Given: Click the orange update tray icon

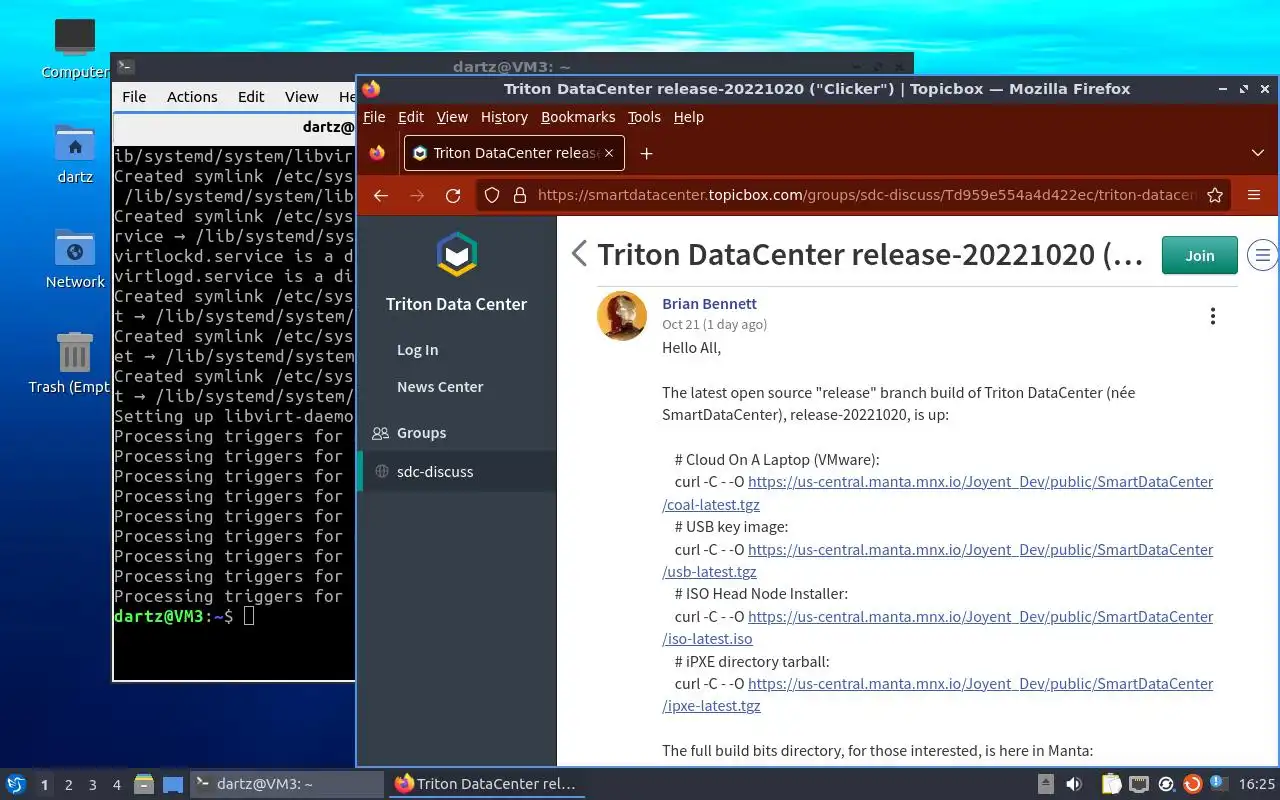Looking at the screenshot, I should pyautogui.click(x=1192, y=784).
